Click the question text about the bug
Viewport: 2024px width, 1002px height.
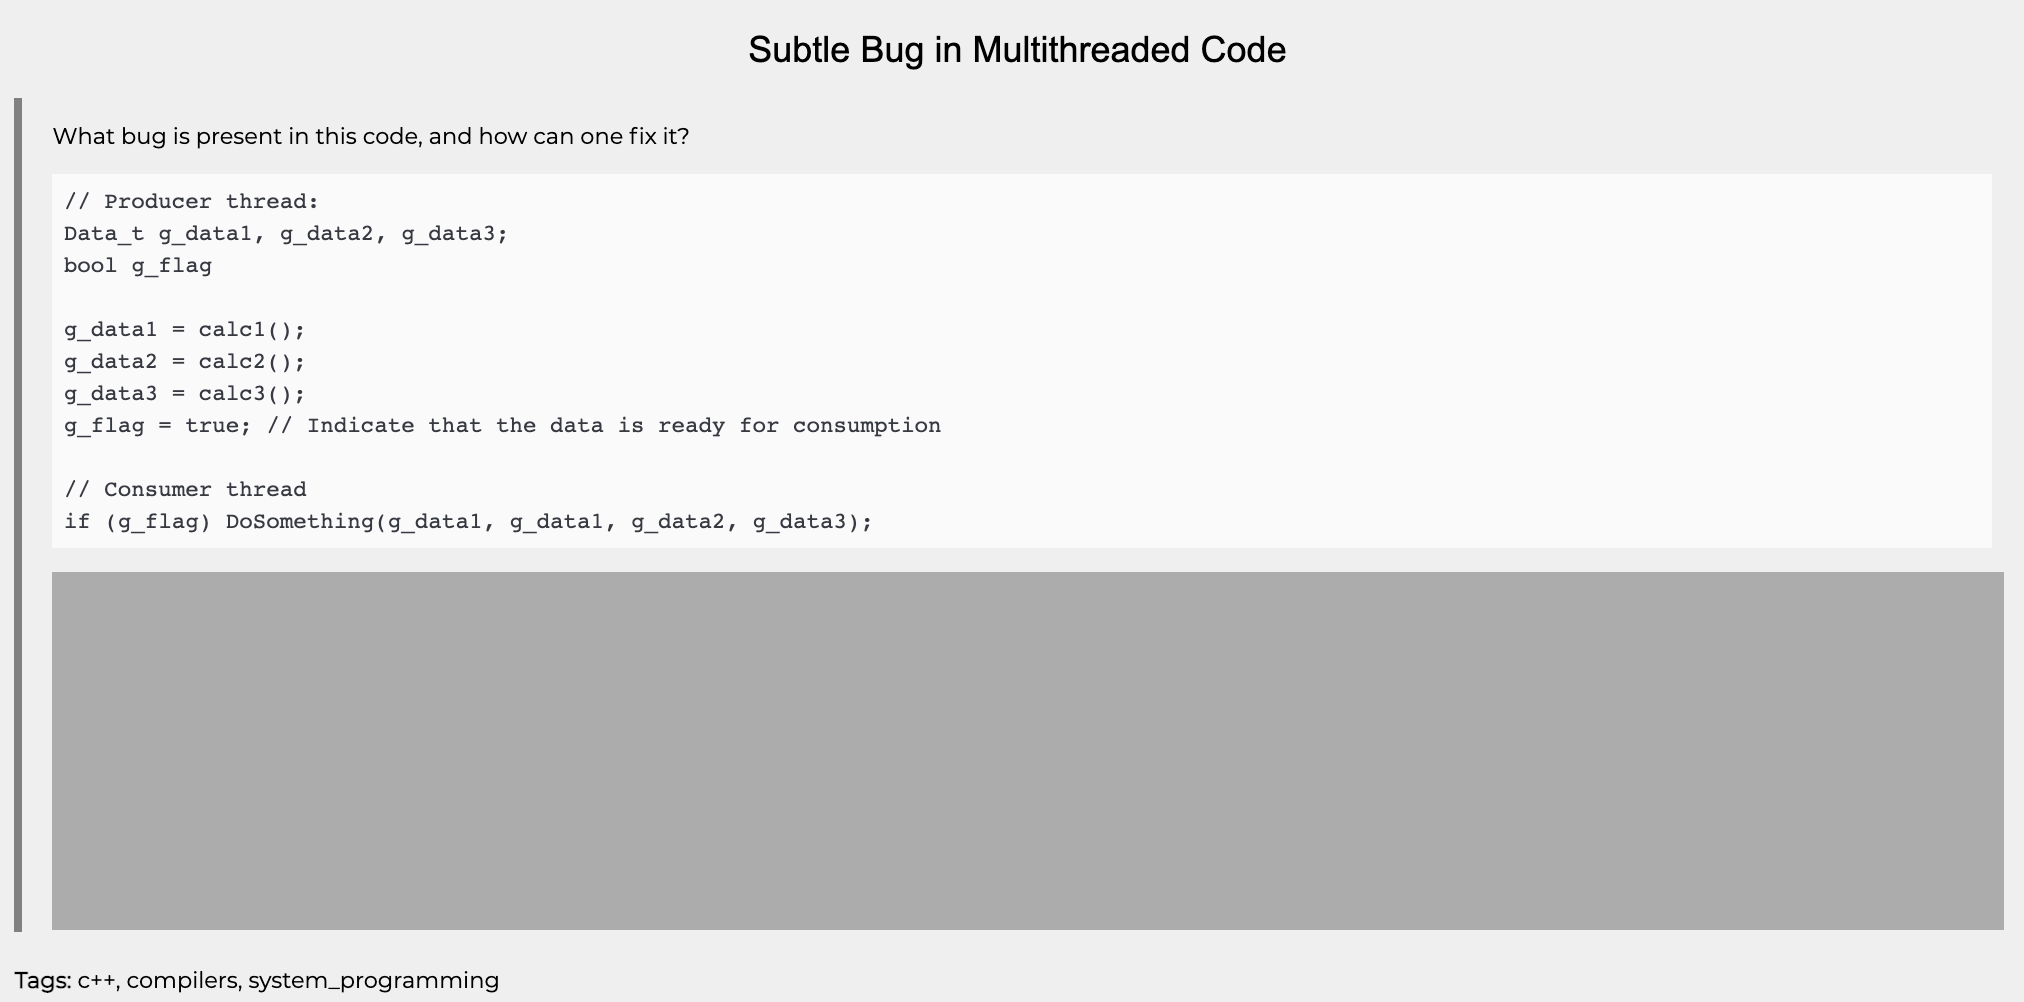(x=371, y=136)
